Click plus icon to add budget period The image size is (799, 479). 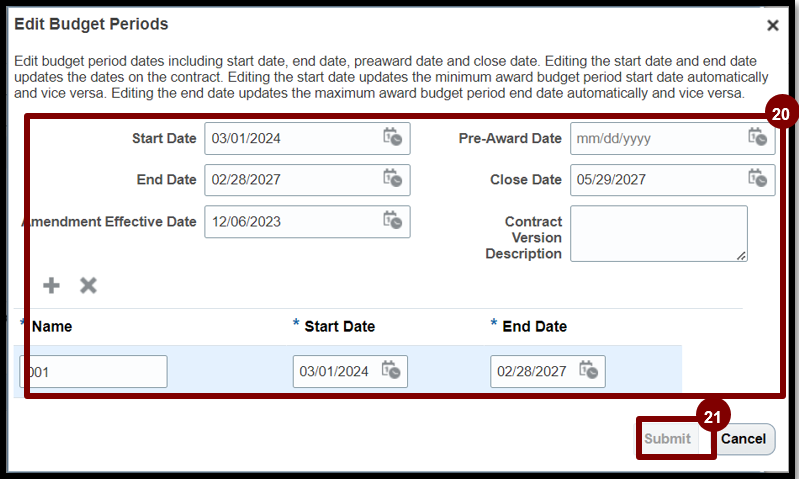tap(52, 286)
